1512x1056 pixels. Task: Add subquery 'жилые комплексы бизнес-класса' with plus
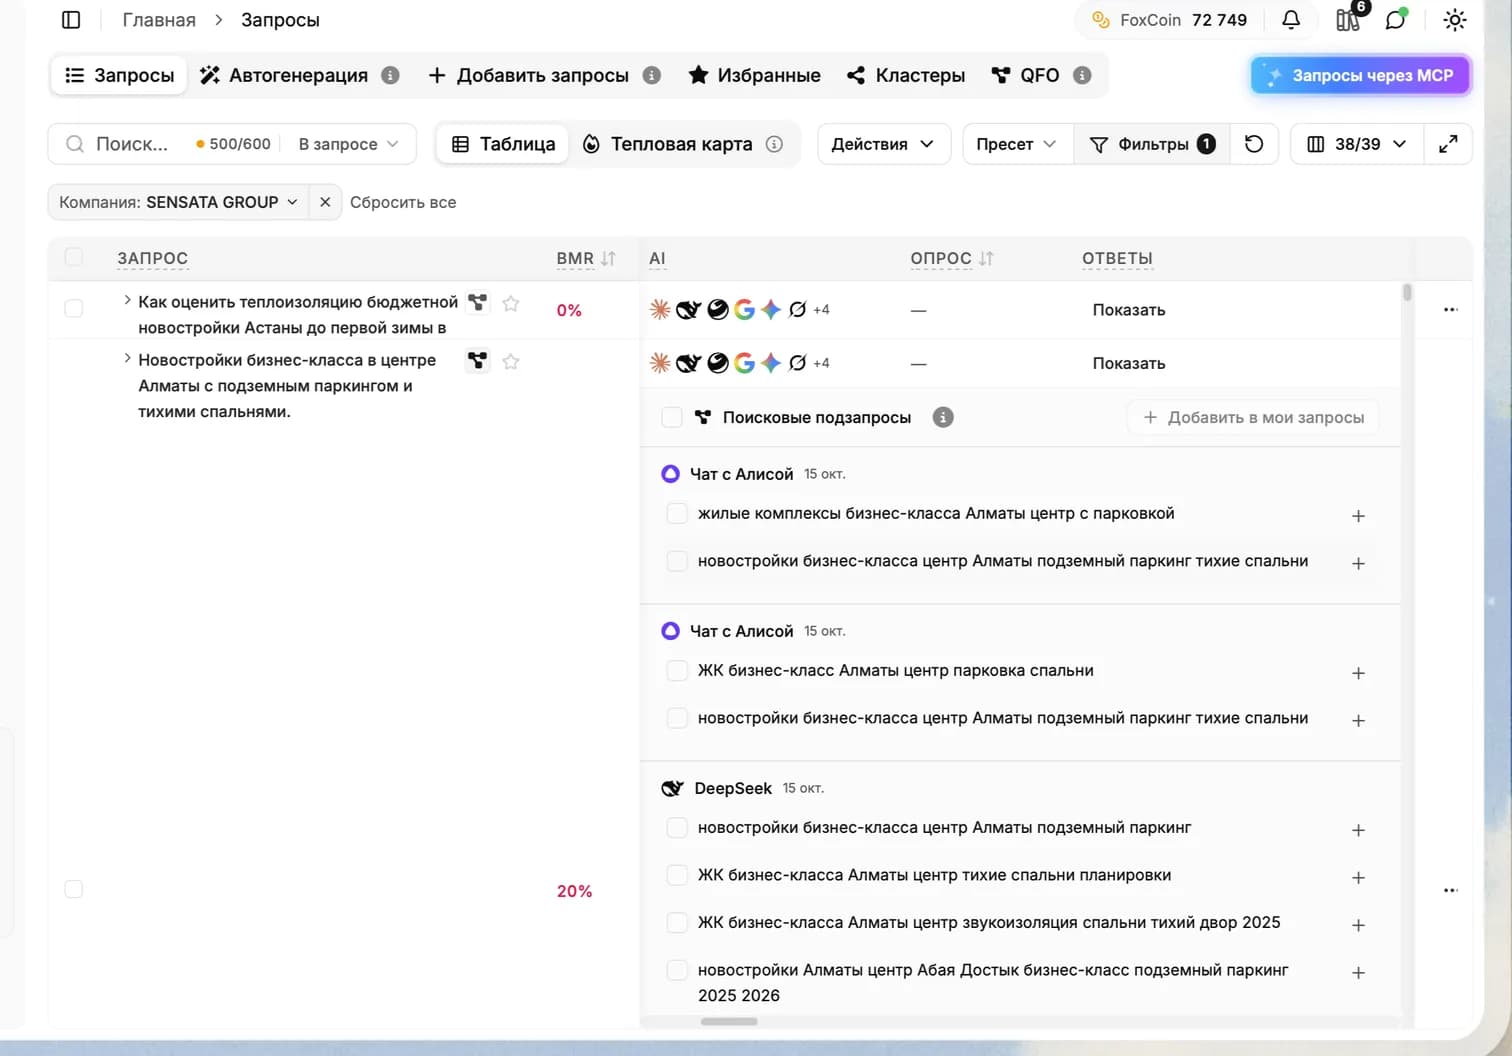(1358, 516)
